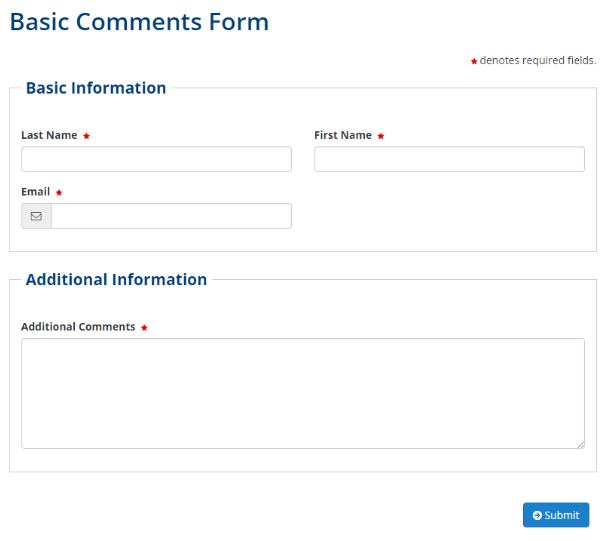
Task: Click inside the Additional Comments textarea
Action: 302,393
